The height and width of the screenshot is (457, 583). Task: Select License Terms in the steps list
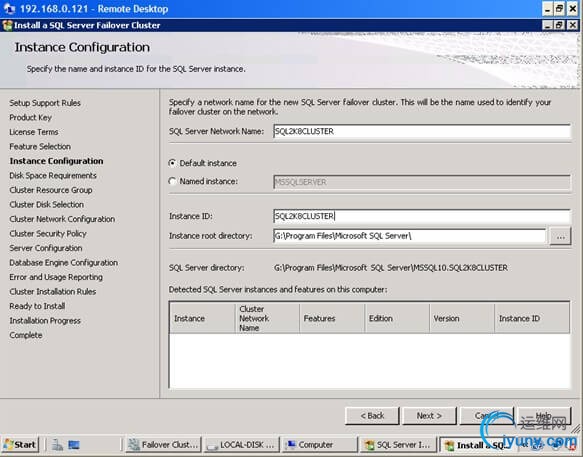click(x=34, y=132)
